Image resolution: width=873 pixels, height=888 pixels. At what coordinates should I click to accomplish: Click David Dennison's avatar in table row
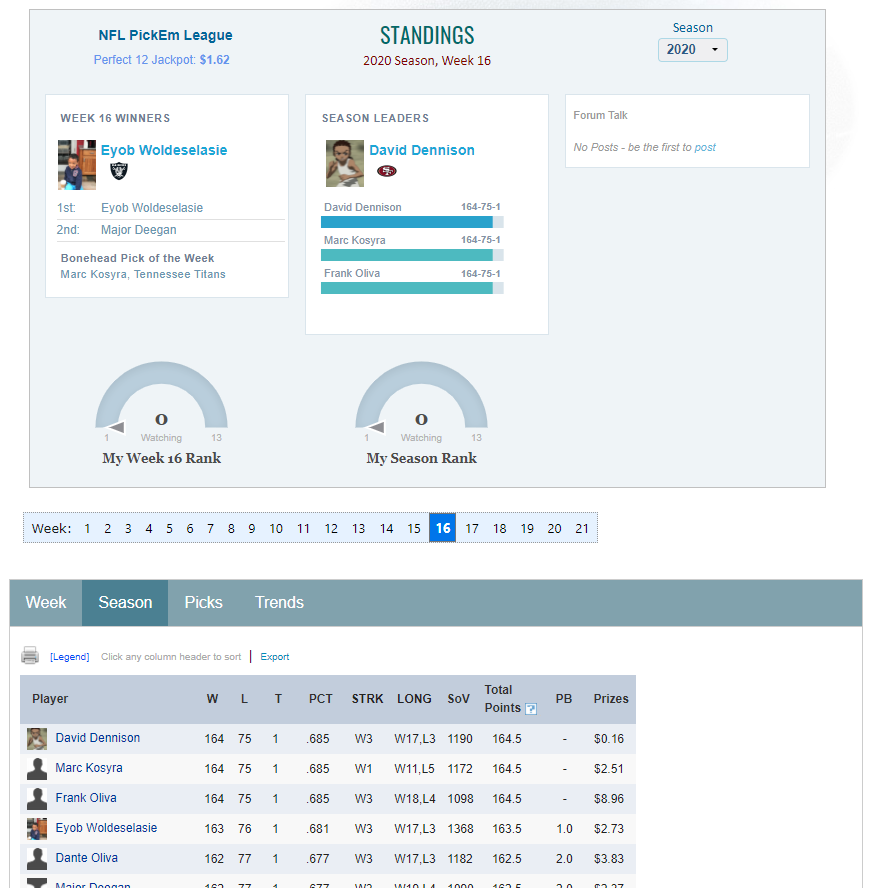37,739
